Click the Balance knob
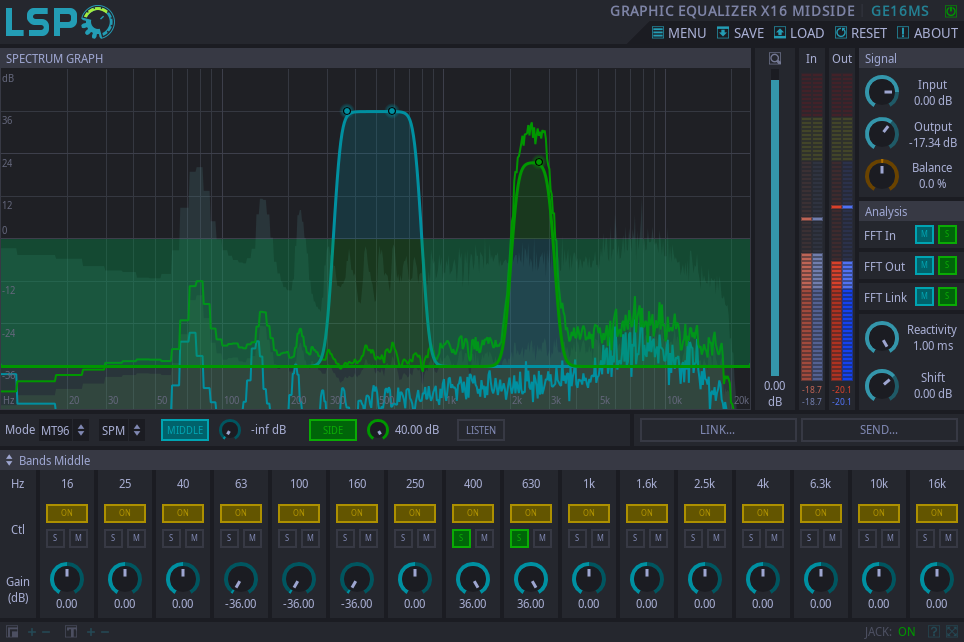Screen dimensions: 964x642 [x=882, y=175]
